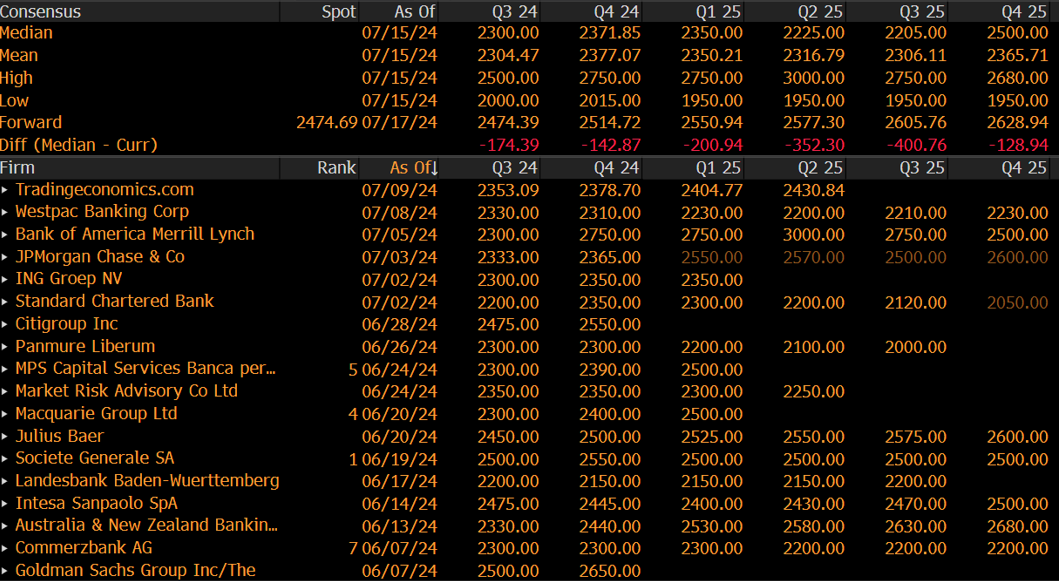Click the Firm table Q2 25 header

point(821,168)
